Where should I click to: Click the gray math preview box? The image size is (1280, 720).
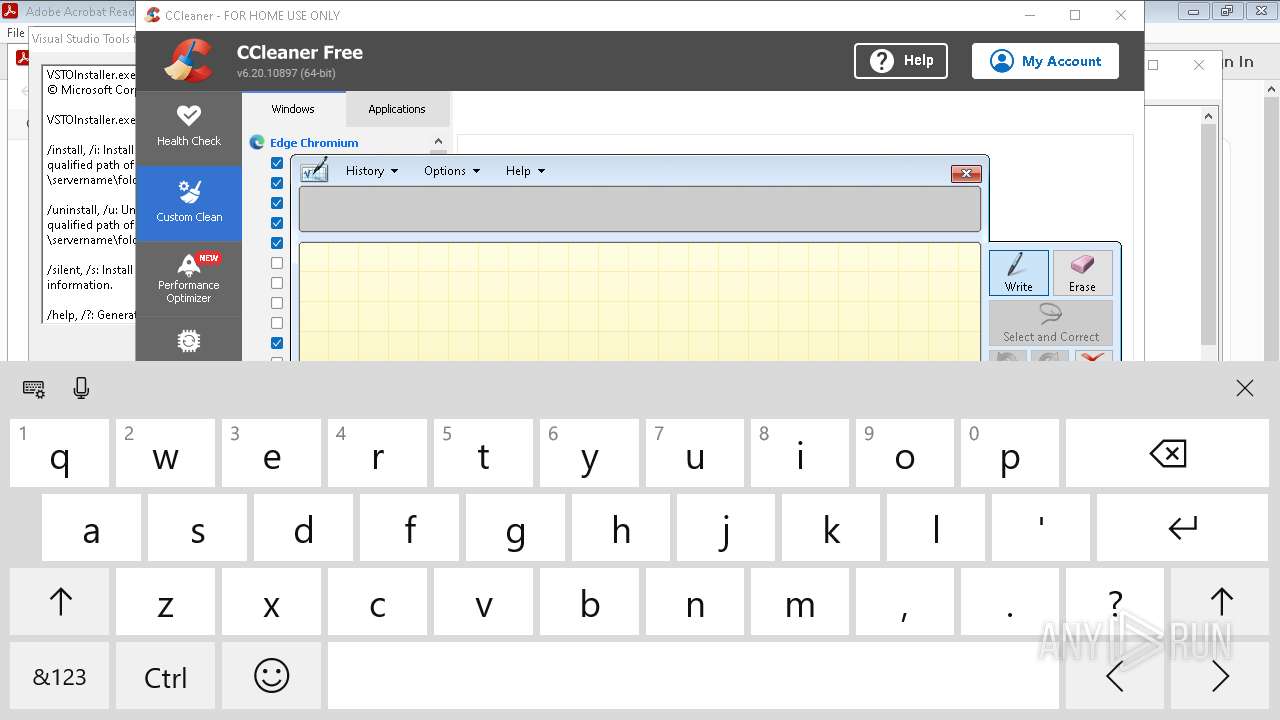pyautogui.click(x=640, y=209)
